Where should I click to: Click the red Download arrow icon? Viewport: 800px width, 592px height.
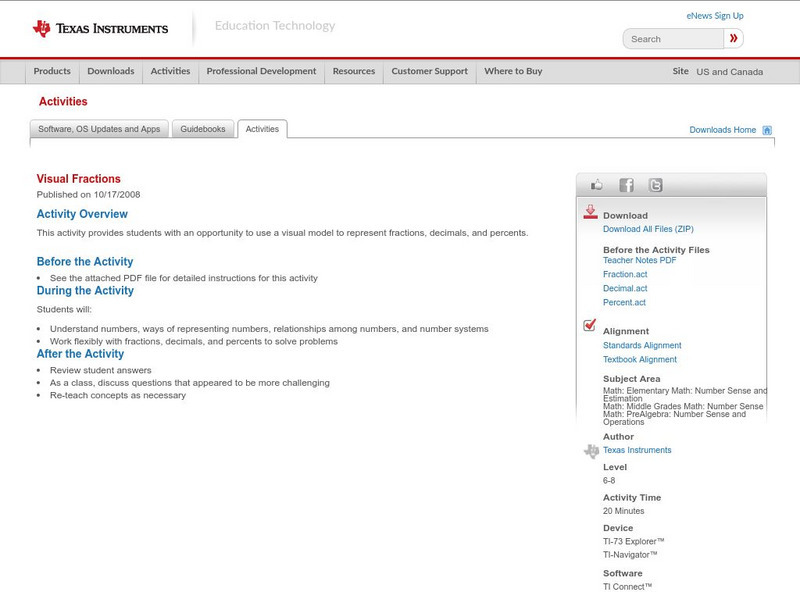(590, 213)
